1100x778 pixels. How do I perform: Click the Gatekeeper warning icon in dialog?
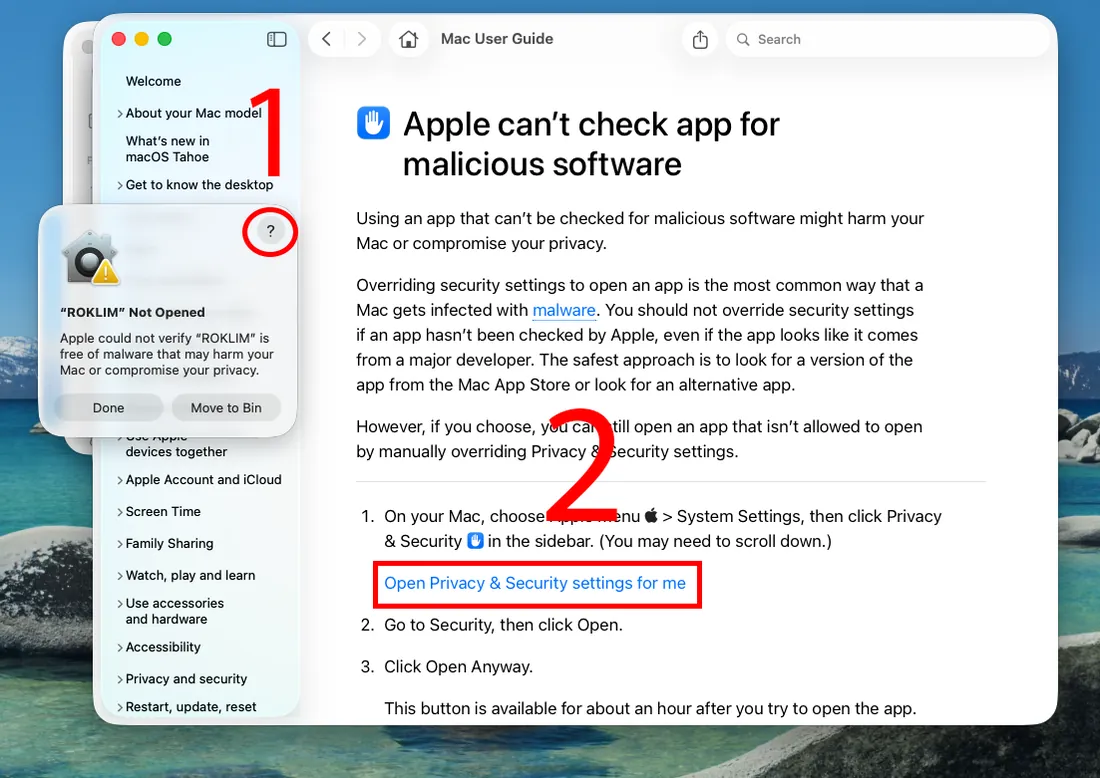pos(90,257)
